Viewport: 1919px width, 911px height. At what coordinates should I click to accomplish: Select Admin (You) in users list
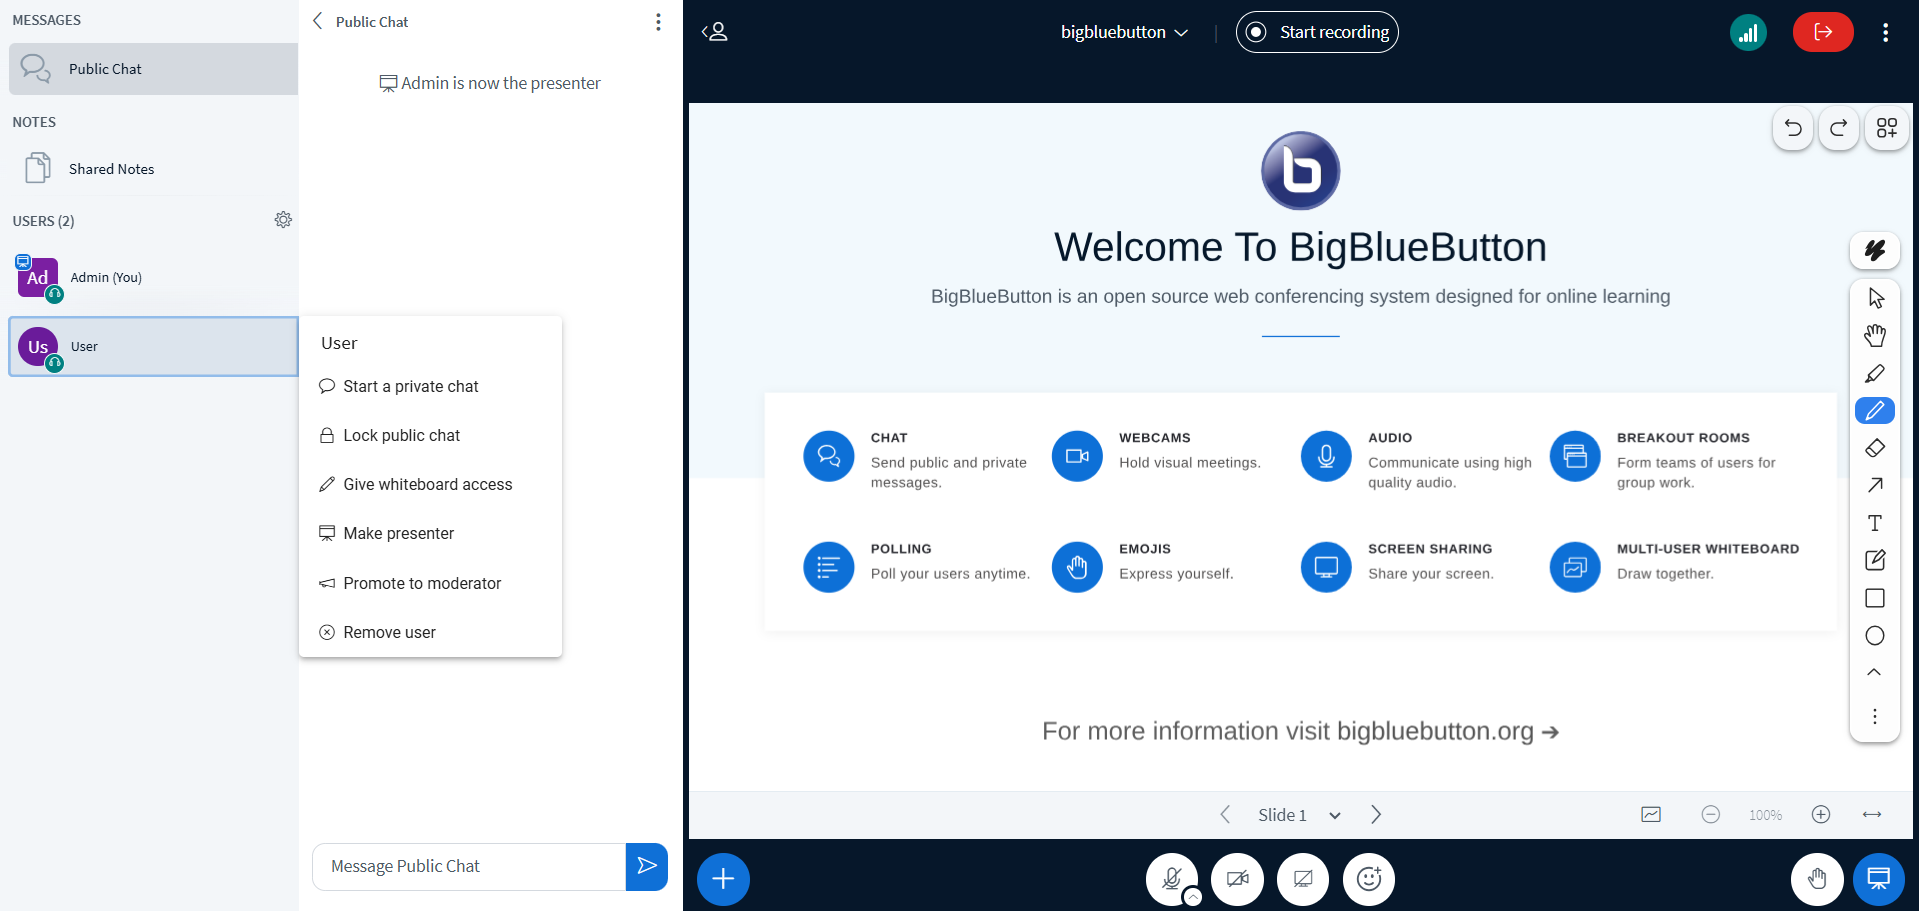pos(153,278)
